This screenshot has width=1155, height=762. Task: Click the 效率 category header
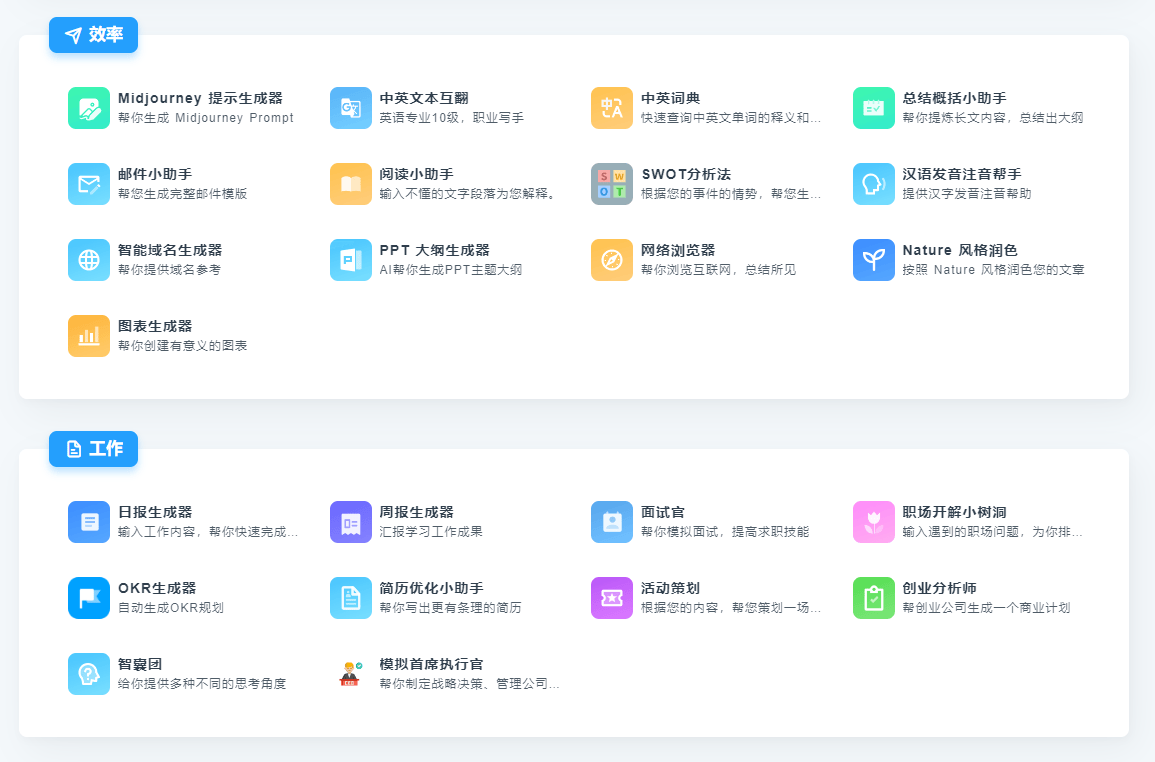click(93, 34)
